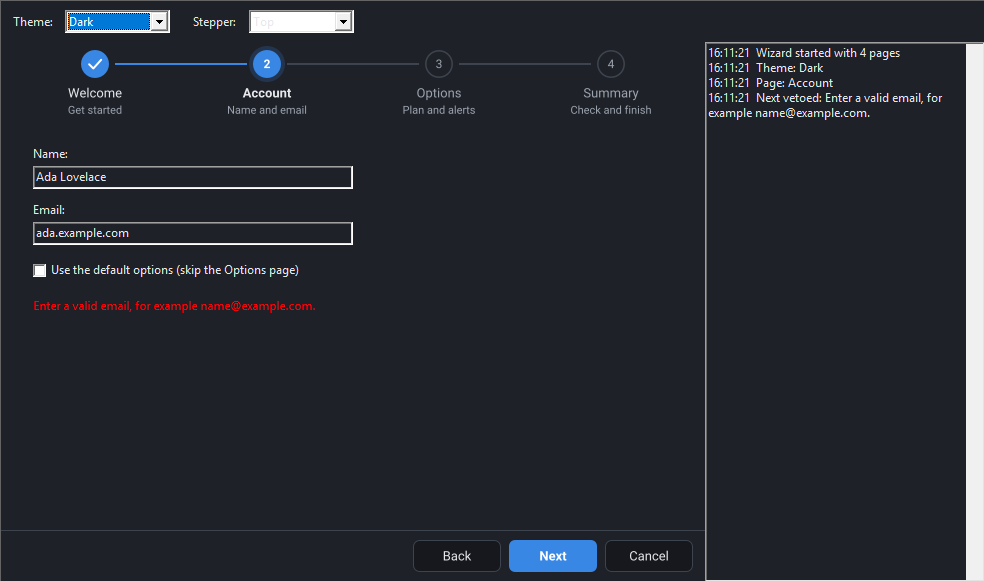The height and width of the screenshot is (581, 984).
Task: Go to step 4 Summary circle
Action: (x=611, y=64)
